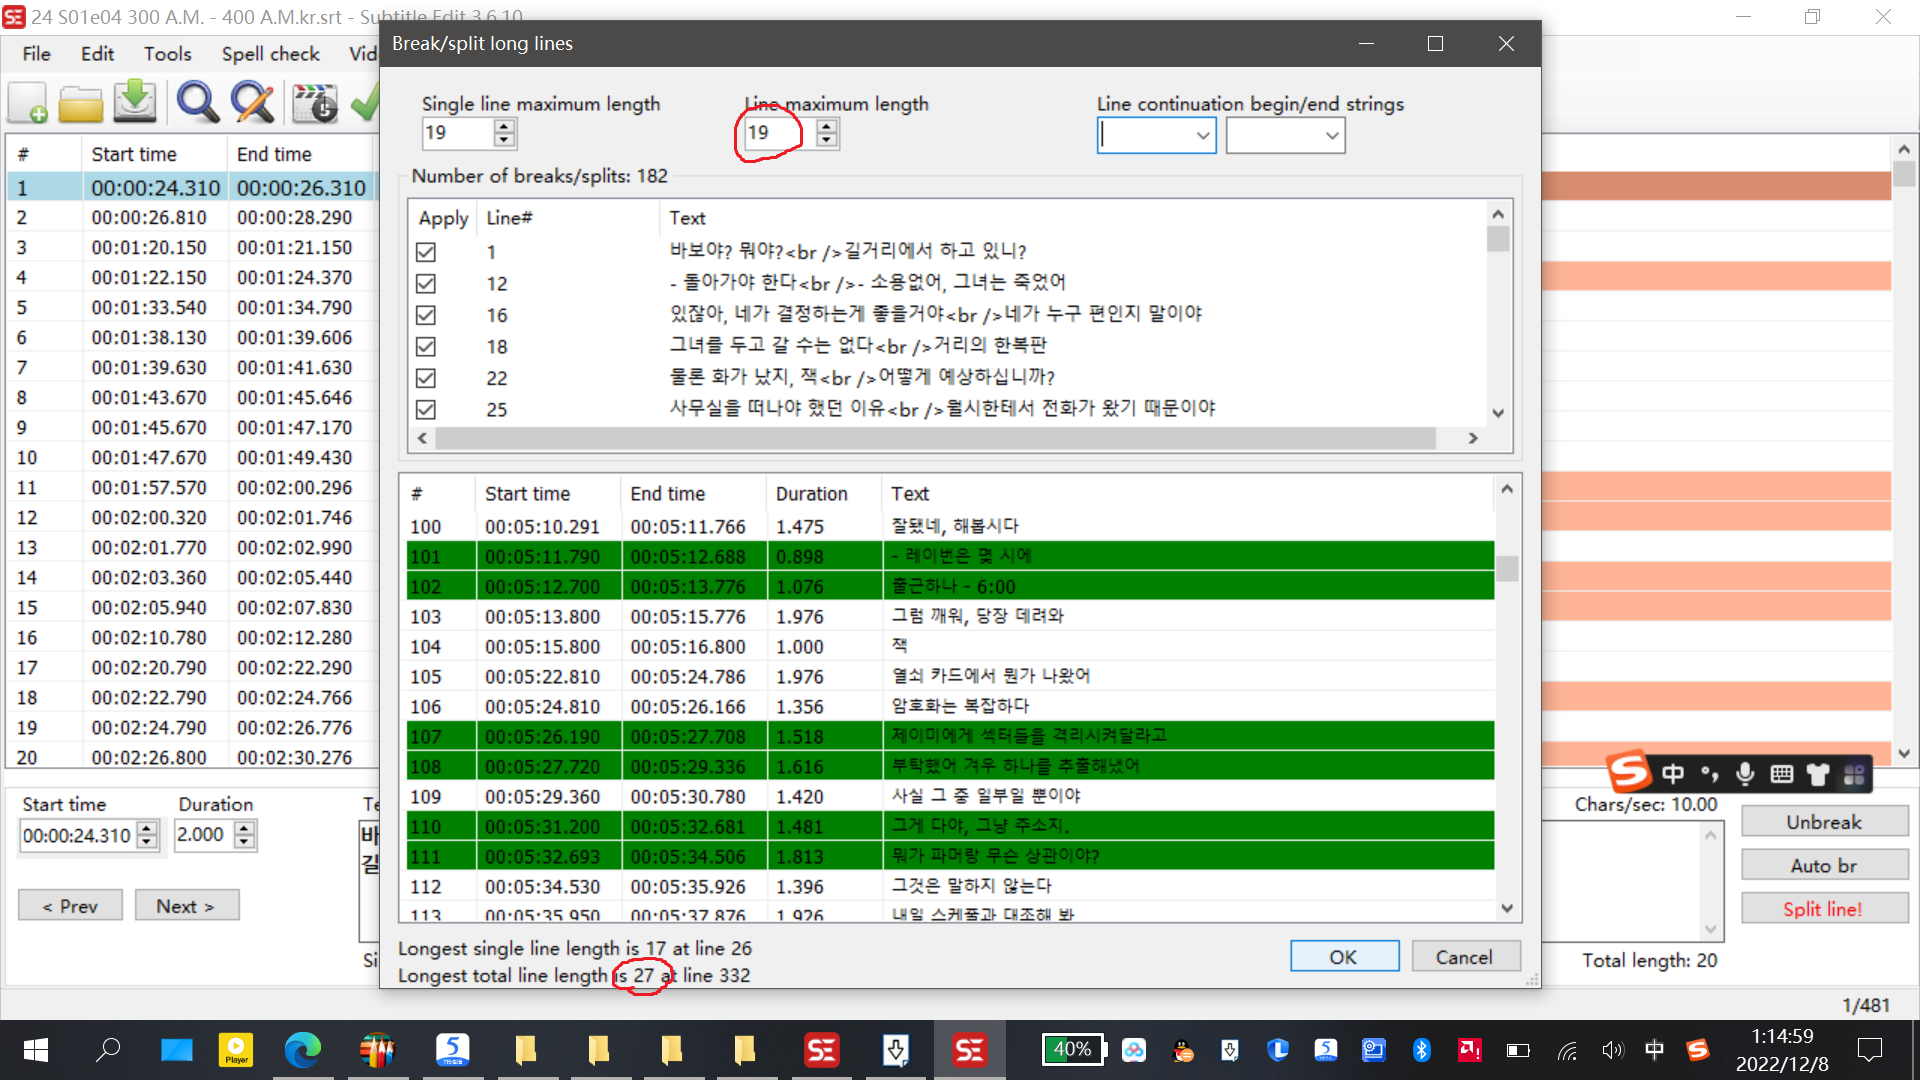
Task: Click the Bluetooth icon in system tray
Action: (1421, 1050)
